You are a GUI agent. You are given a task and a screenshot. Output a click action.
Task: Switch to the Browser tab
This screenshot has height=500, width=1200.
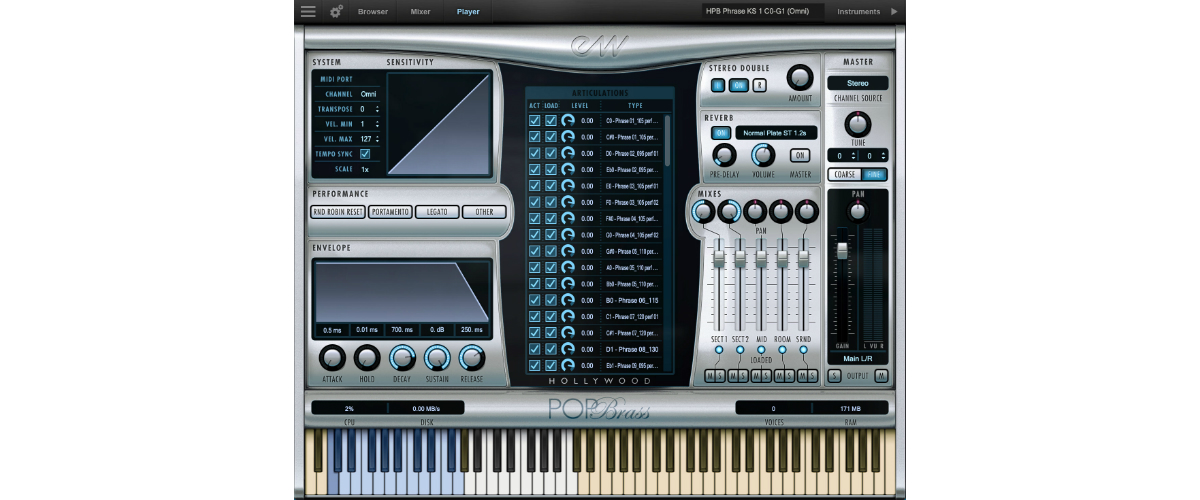[x=373, y=12]
